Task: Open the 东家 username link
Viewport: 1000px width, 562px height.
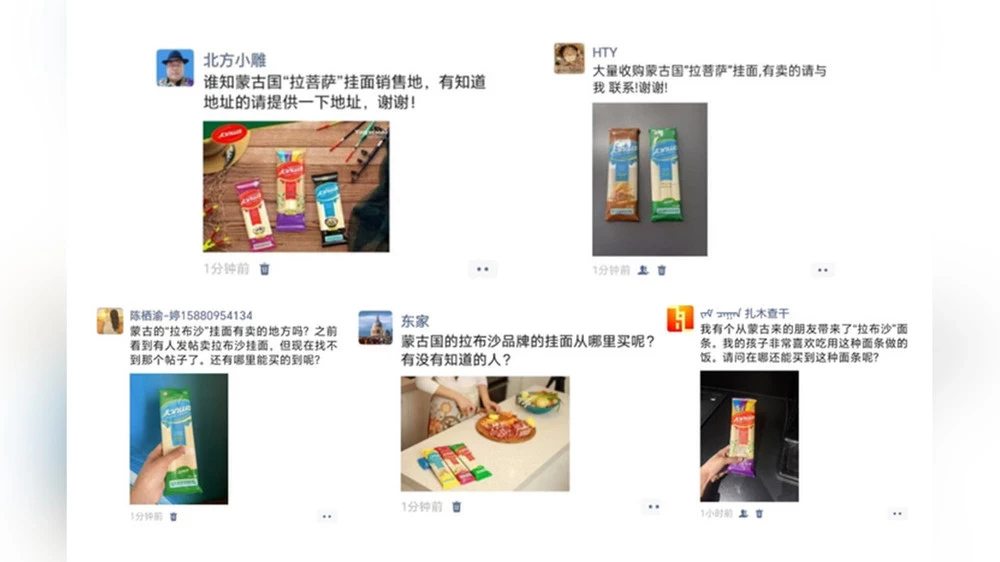Action: (415, 322)
